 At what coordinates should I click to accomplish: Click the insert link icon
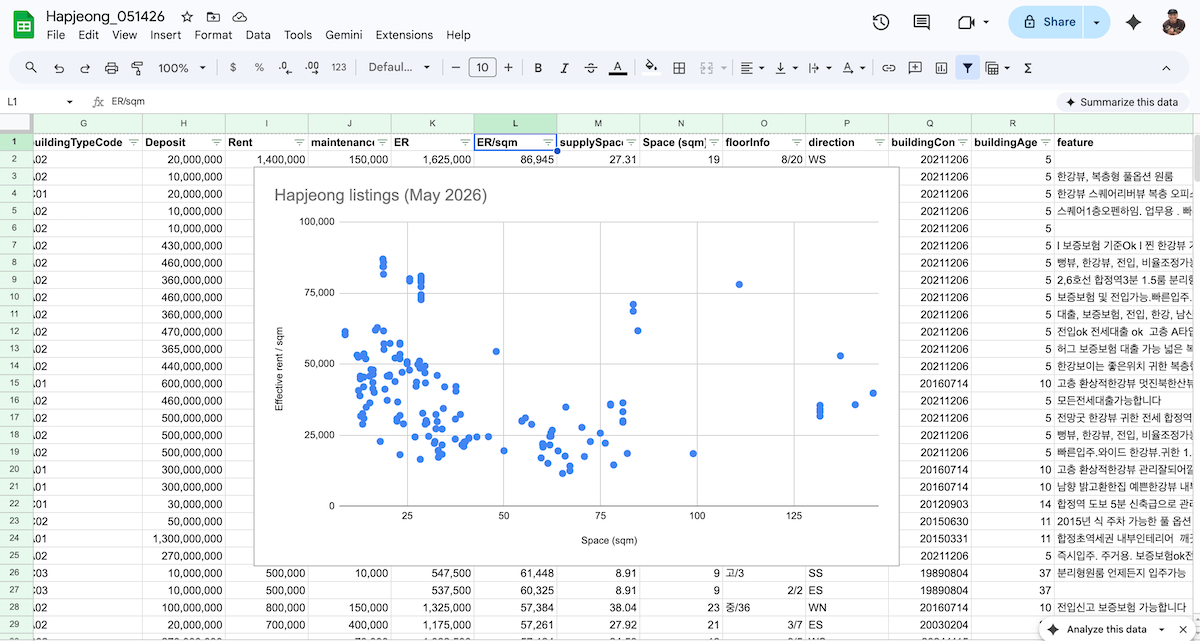pos(888,68)
